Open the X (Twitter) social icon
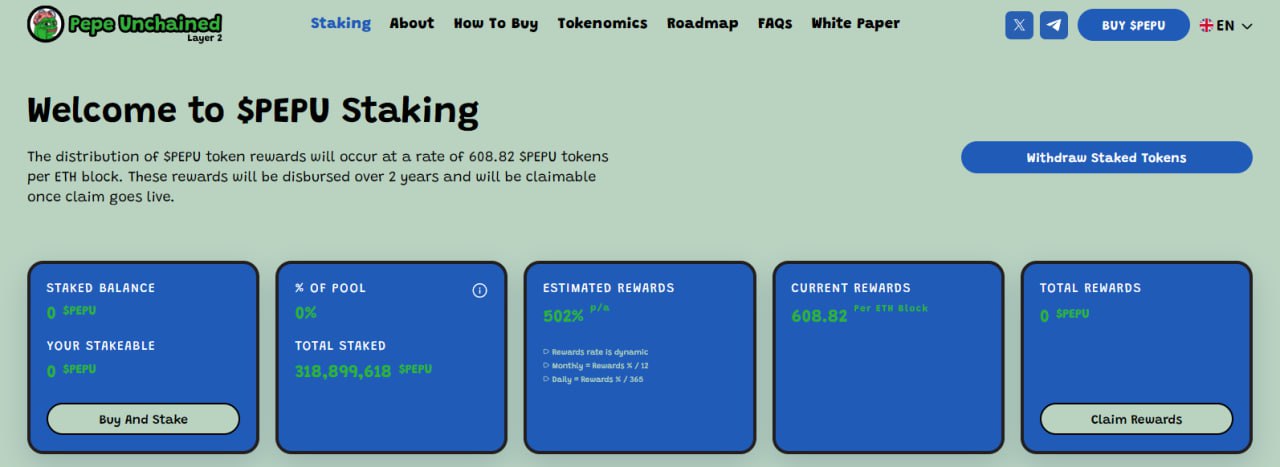 point(1019,25)
